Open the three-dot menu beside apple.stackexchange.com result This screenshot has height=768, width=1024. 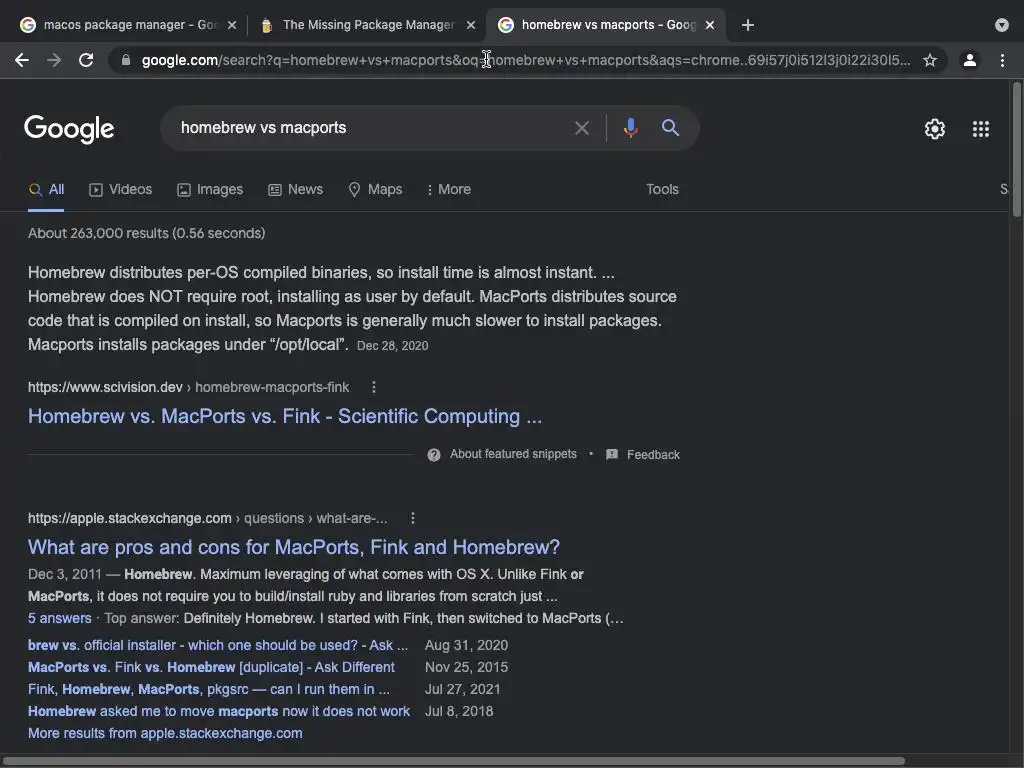pos(412,518)
